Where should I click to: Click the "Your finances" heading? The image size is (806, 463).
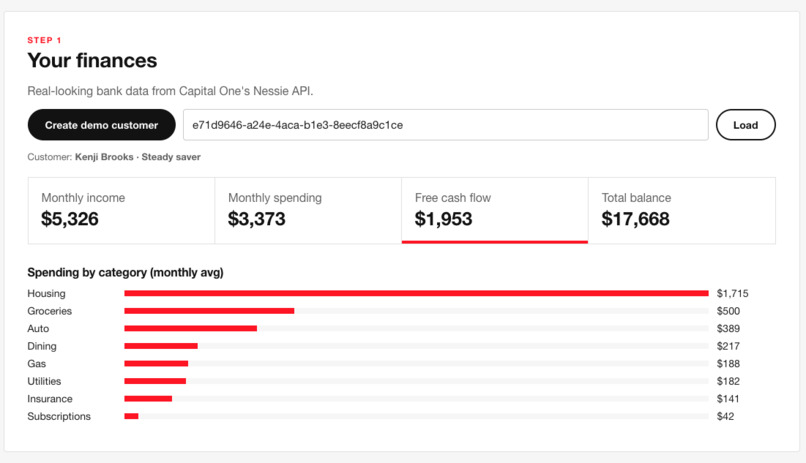point(92,61)
